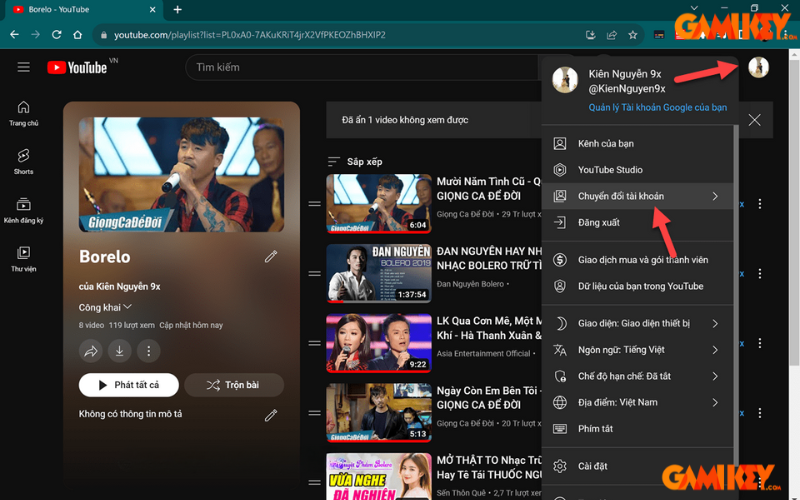Click the YouTube logo

(x=77, y=67)
